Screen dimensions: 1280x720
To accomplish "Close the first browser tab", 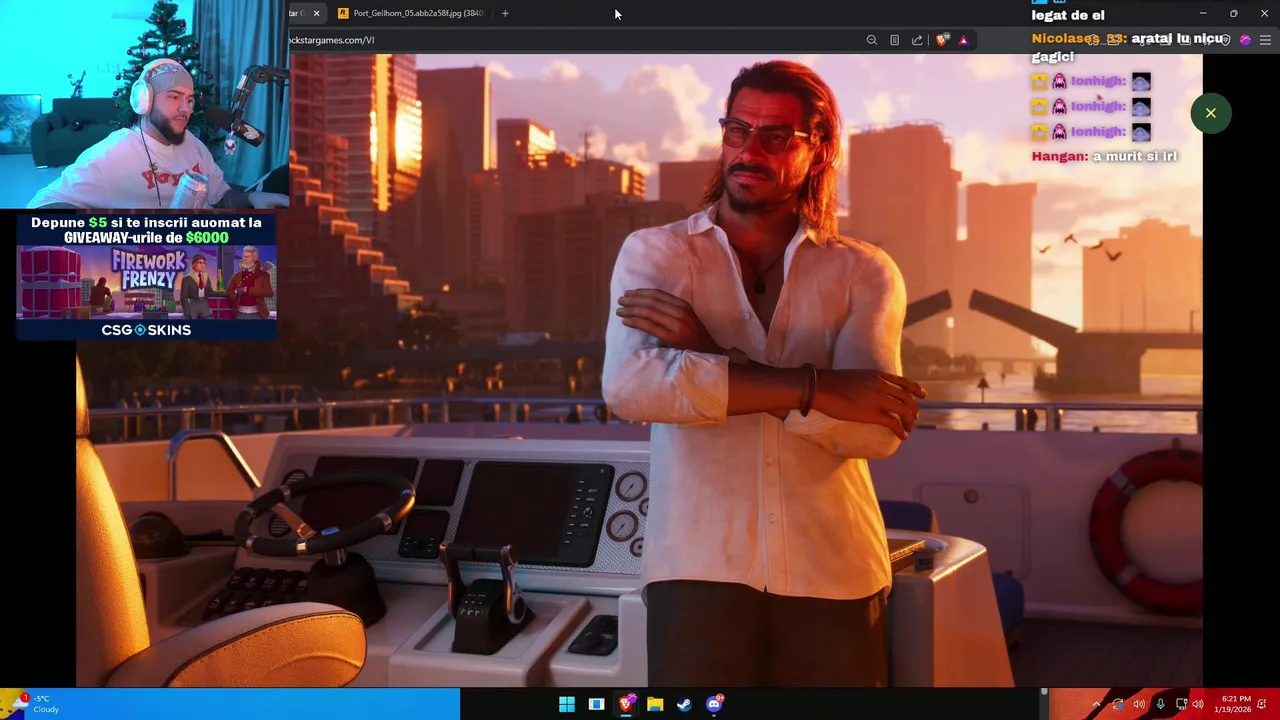I will coord(316,13).
